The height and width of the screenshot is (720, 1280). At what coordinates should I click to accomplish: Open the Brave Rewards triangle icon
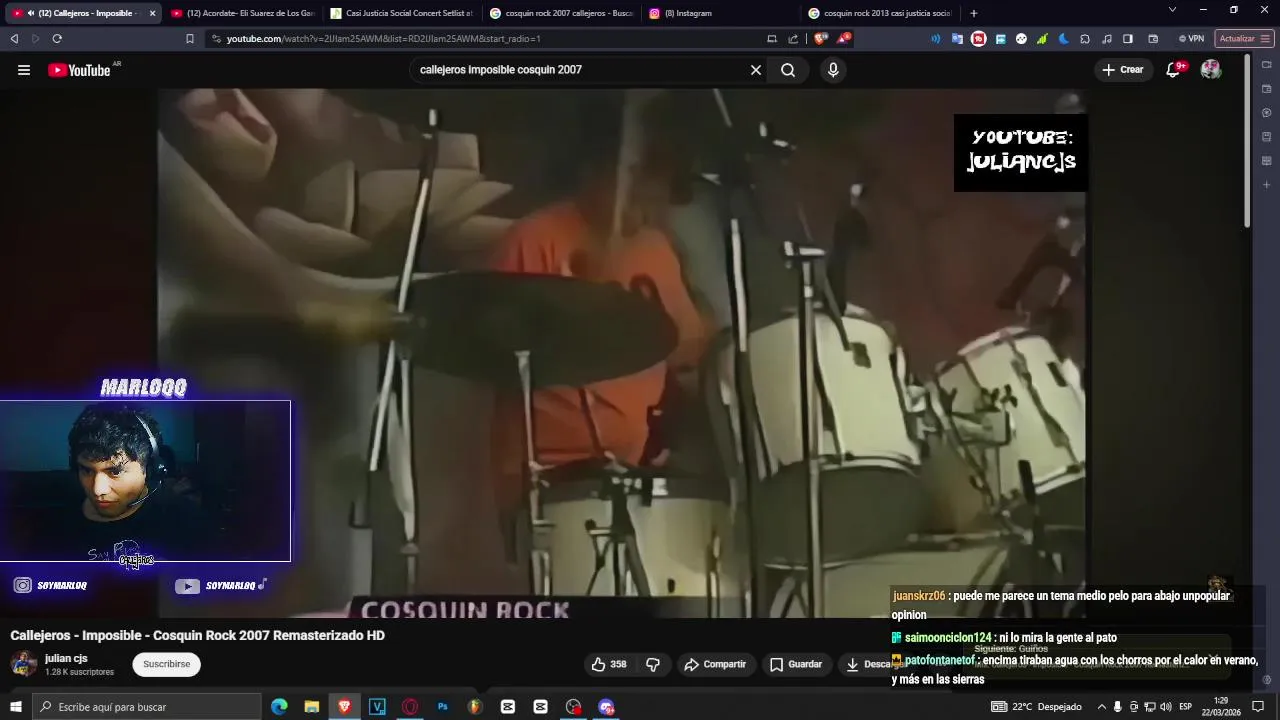844,39
